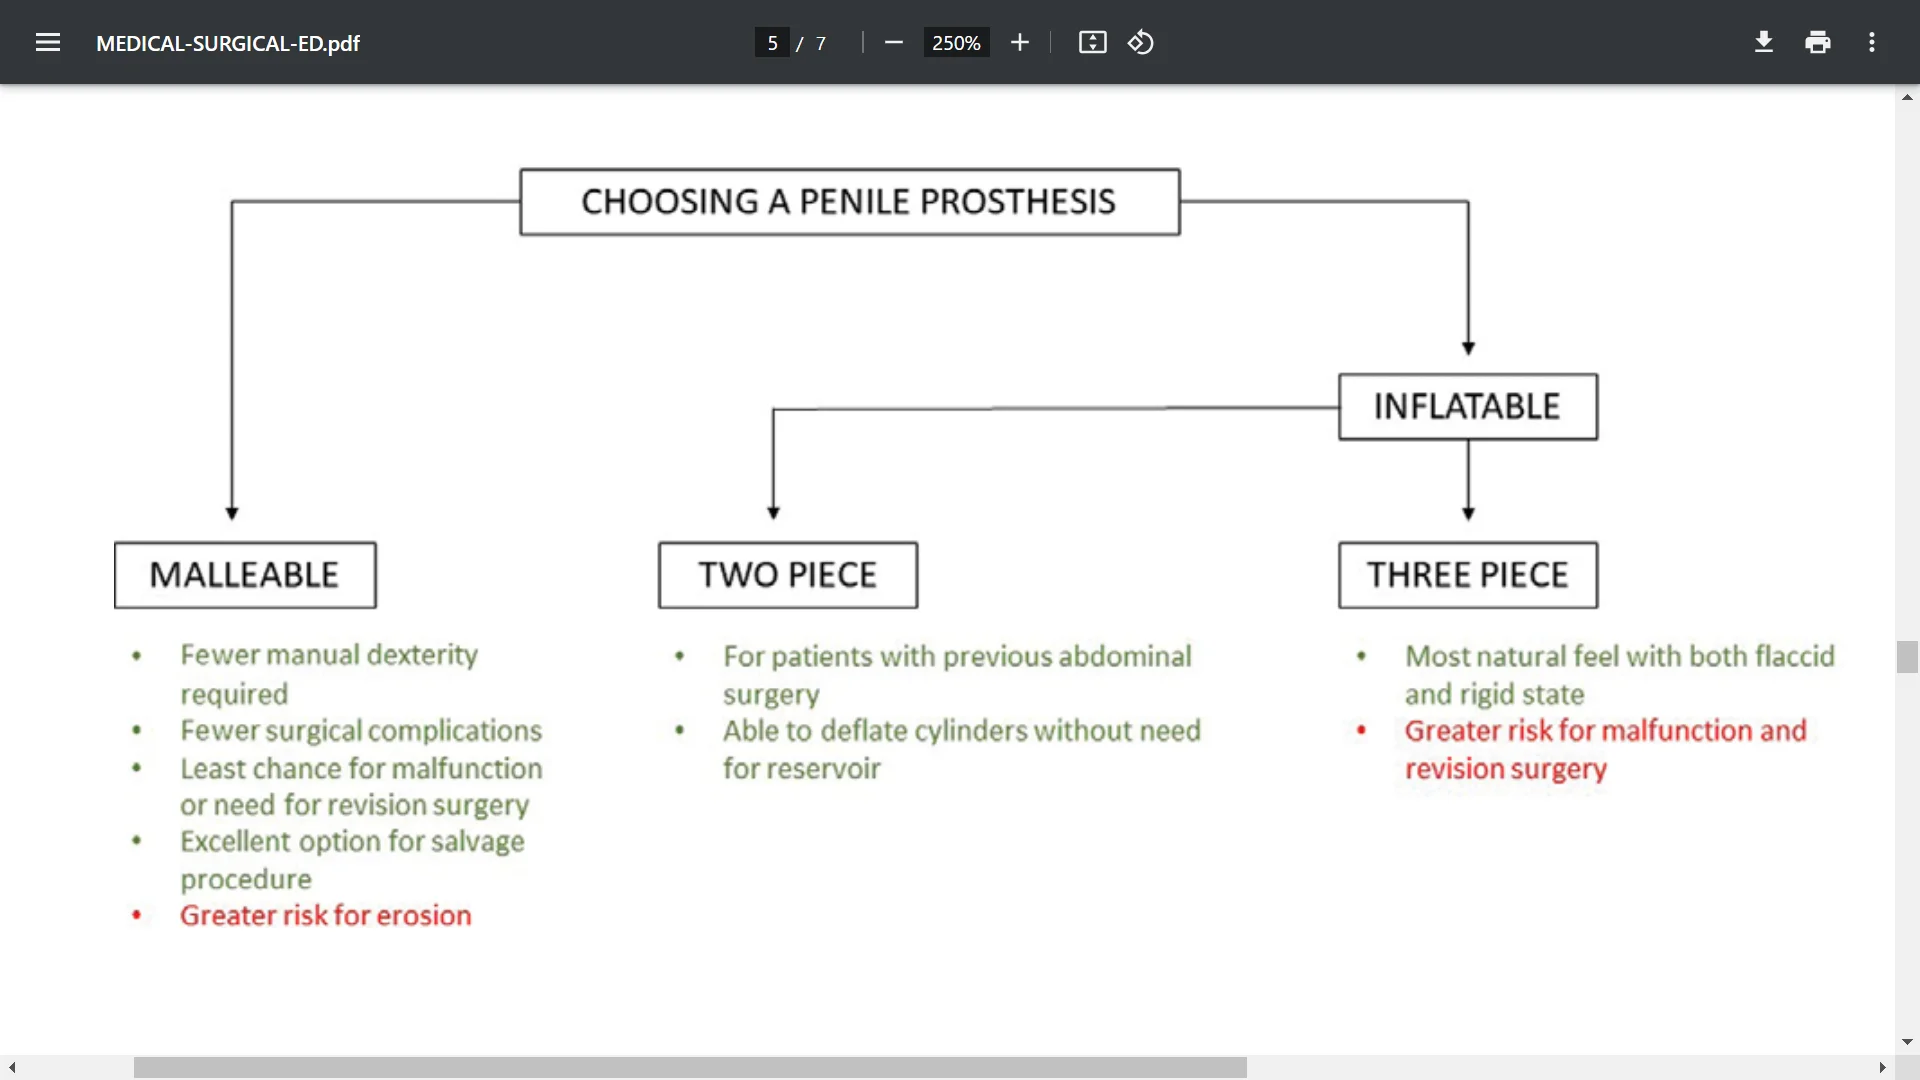Rotate the document counterclockwise
The height and width of the screenshot is (1080, 1920).
pyautogui.click(x=1141, y=42)
